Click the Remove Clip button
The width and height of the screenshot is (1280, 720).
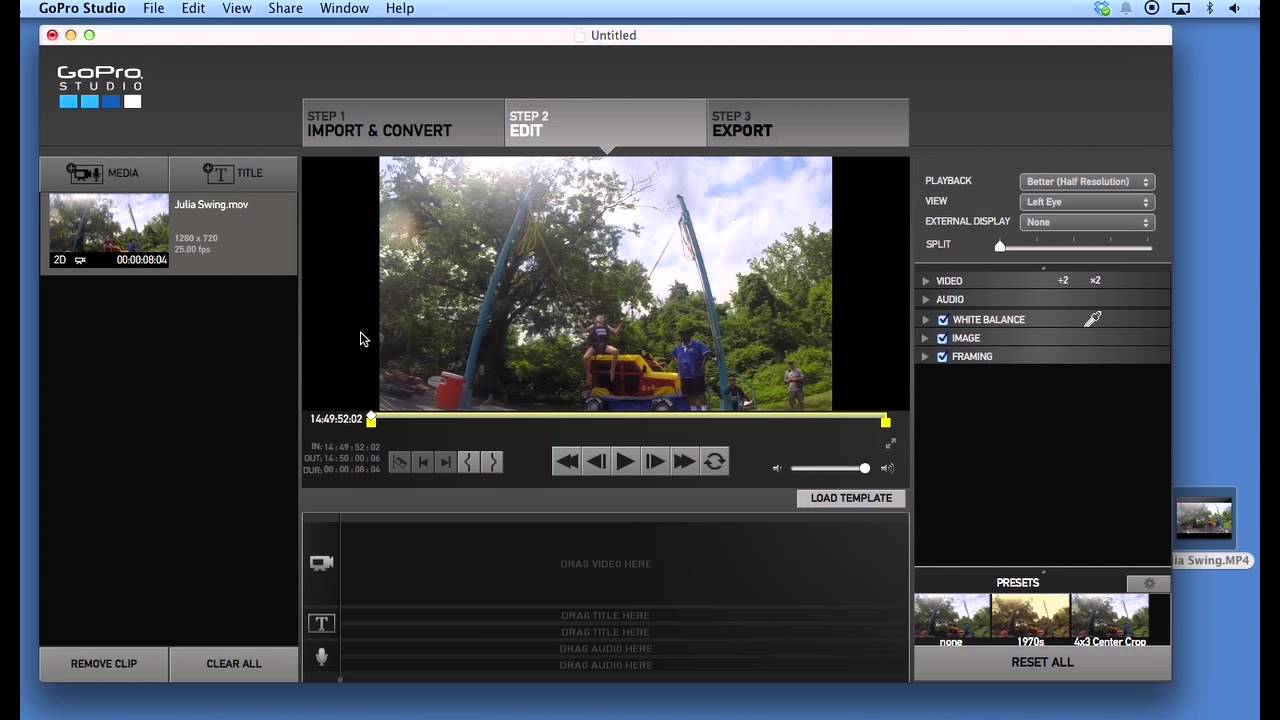(104, 664)
